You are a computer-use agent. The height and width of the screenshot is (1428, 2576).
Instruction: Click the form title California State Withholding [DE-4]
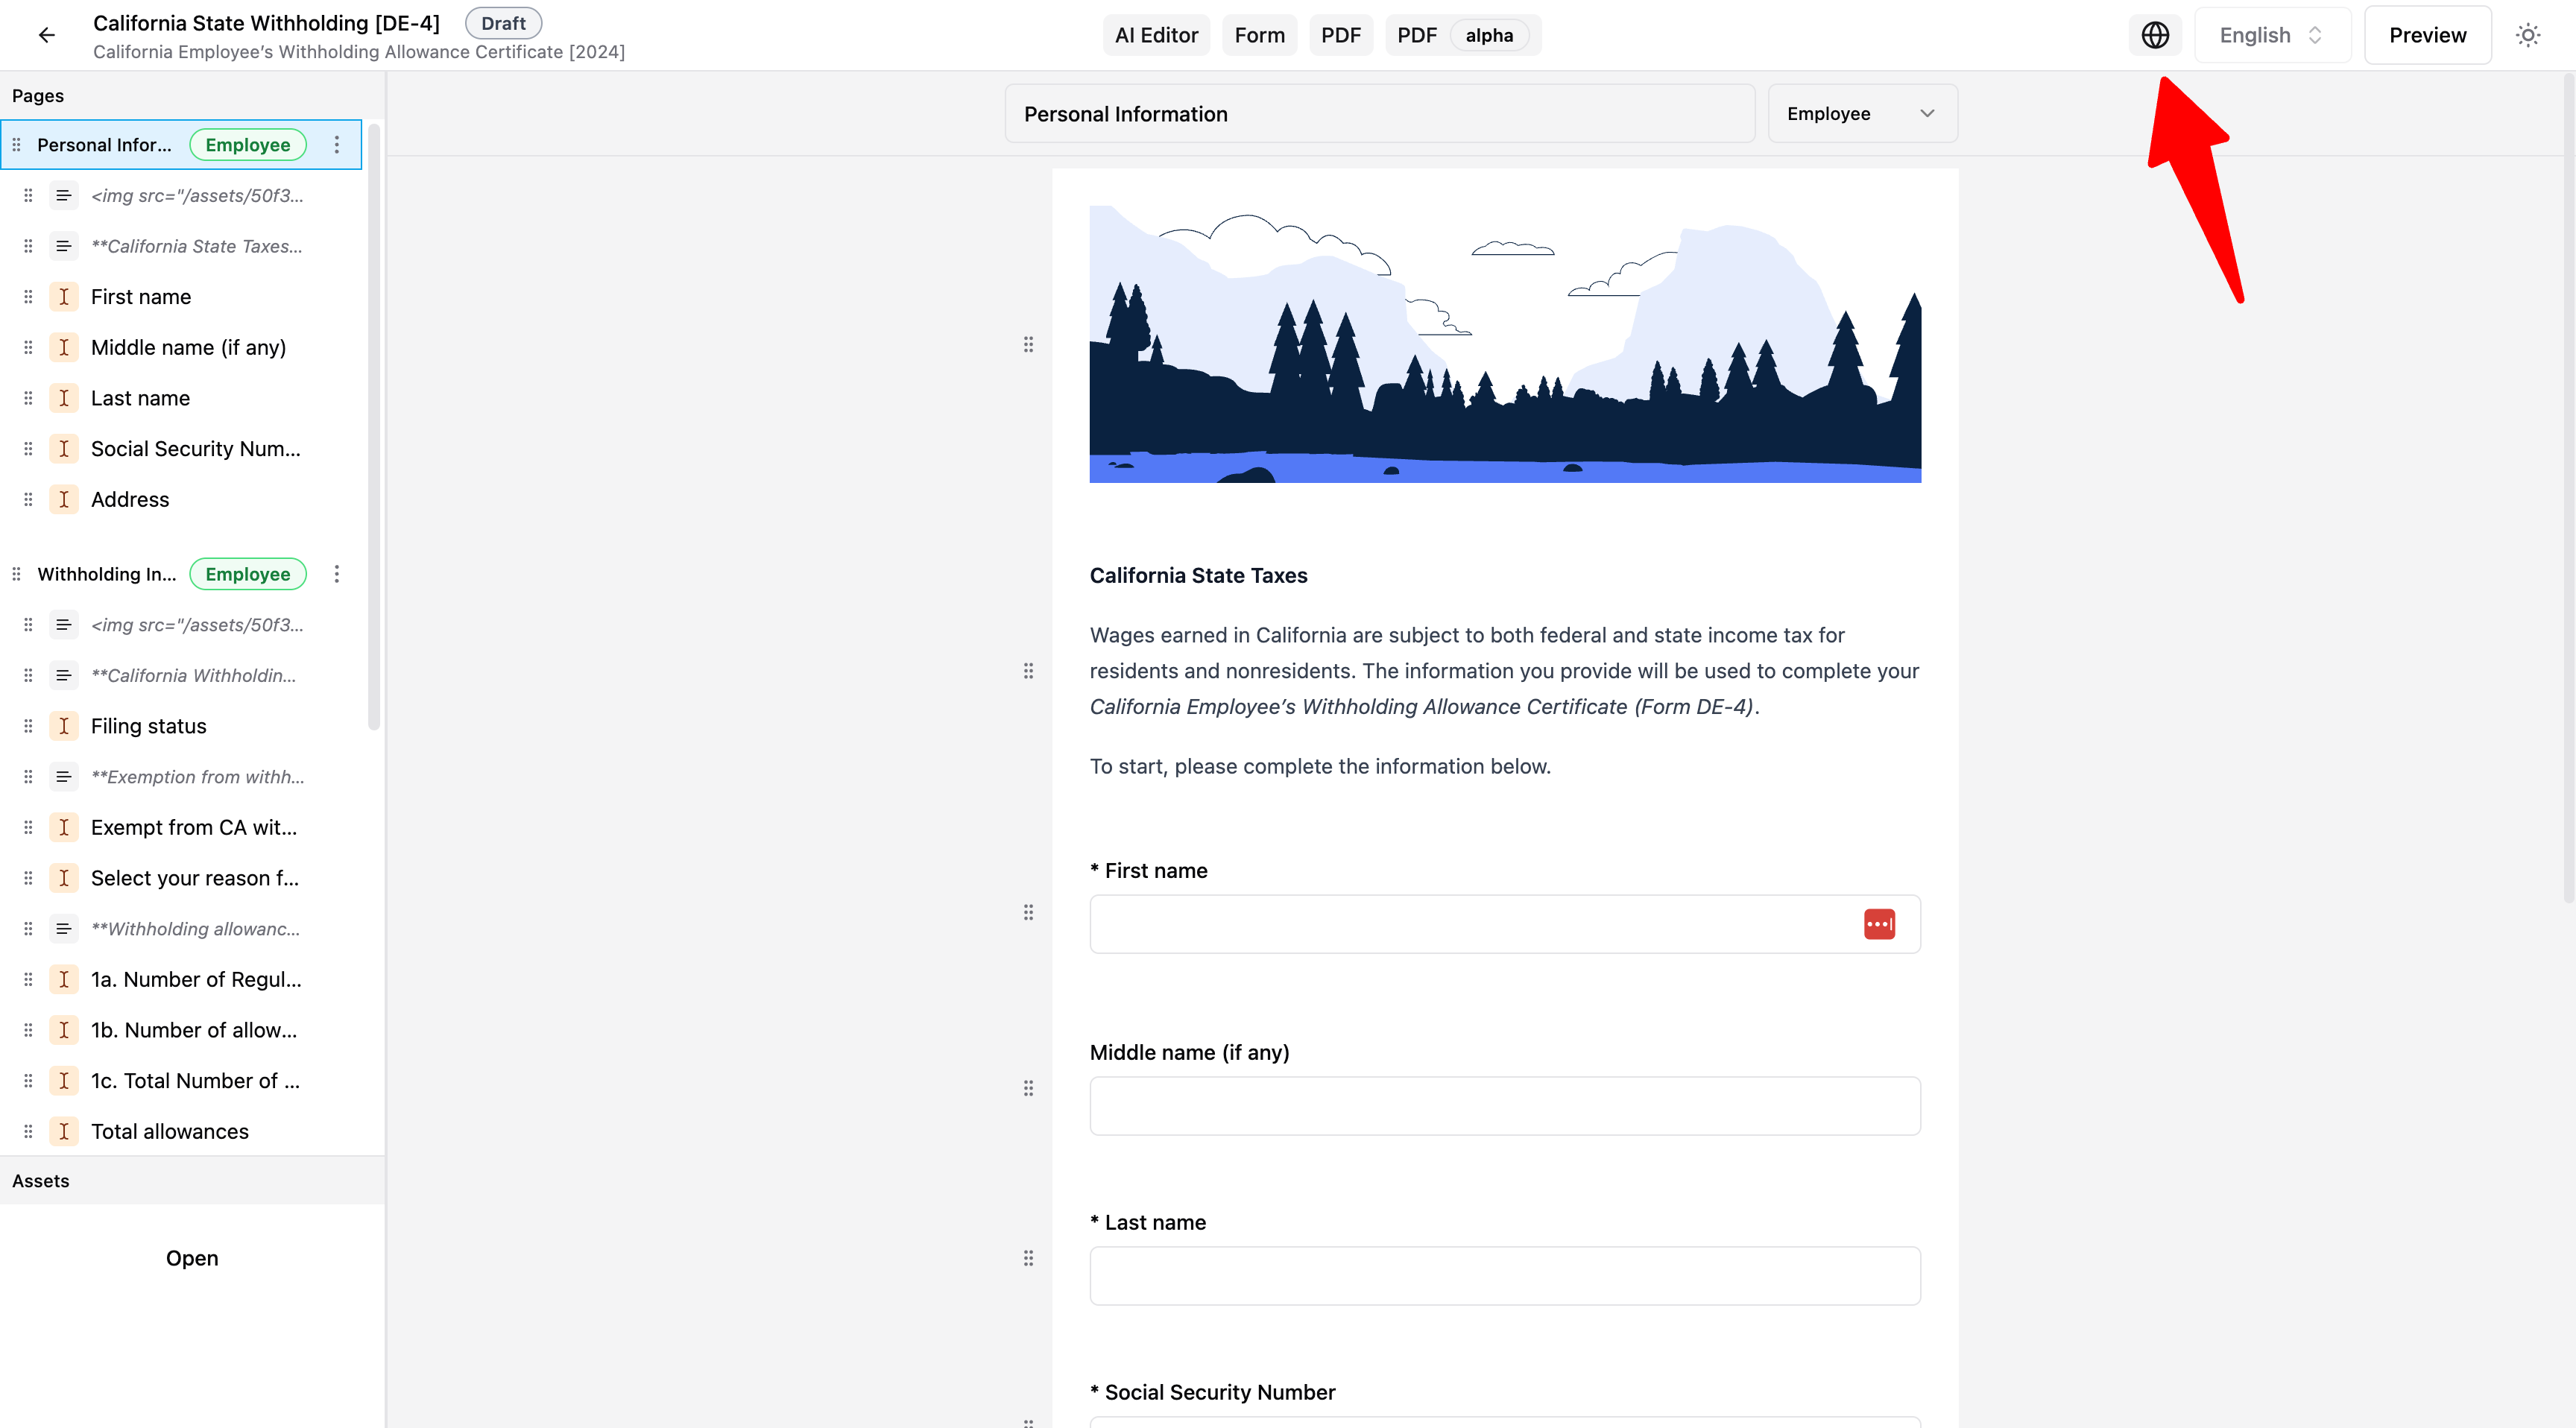(266, 23)
